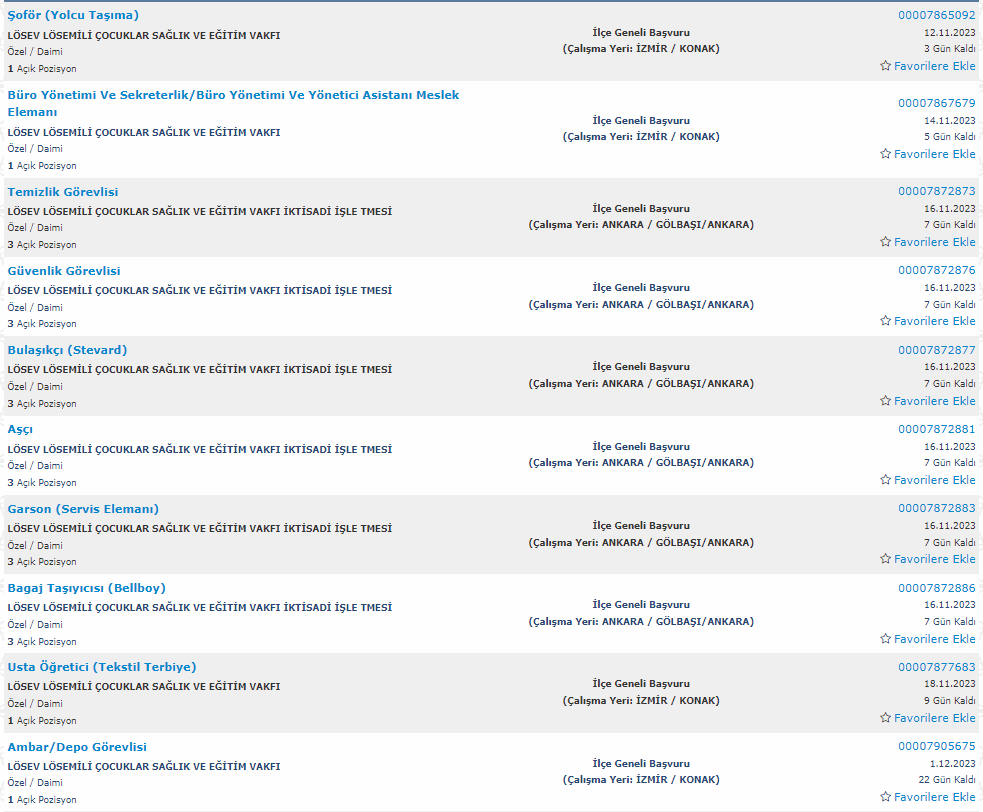The image size is (983, 812).
Task: Open job number 00007872886
Action: [936, 588]
